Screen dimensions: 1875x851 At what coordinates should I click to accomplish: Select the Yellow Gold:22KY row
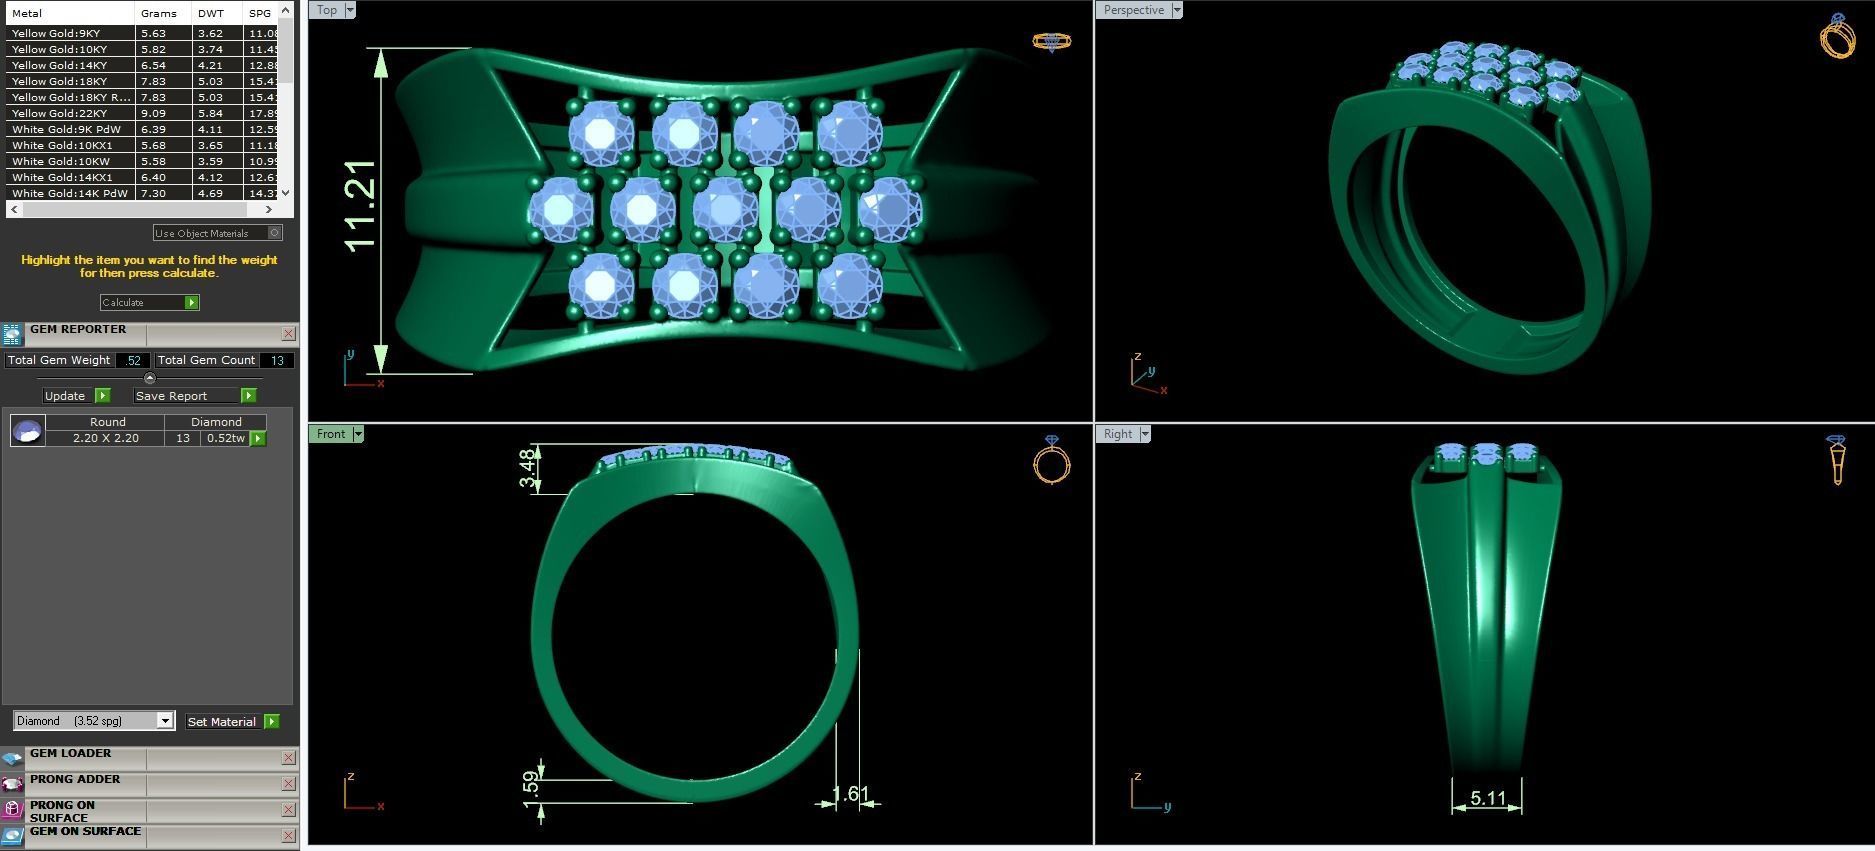click(x=142, y=113)
